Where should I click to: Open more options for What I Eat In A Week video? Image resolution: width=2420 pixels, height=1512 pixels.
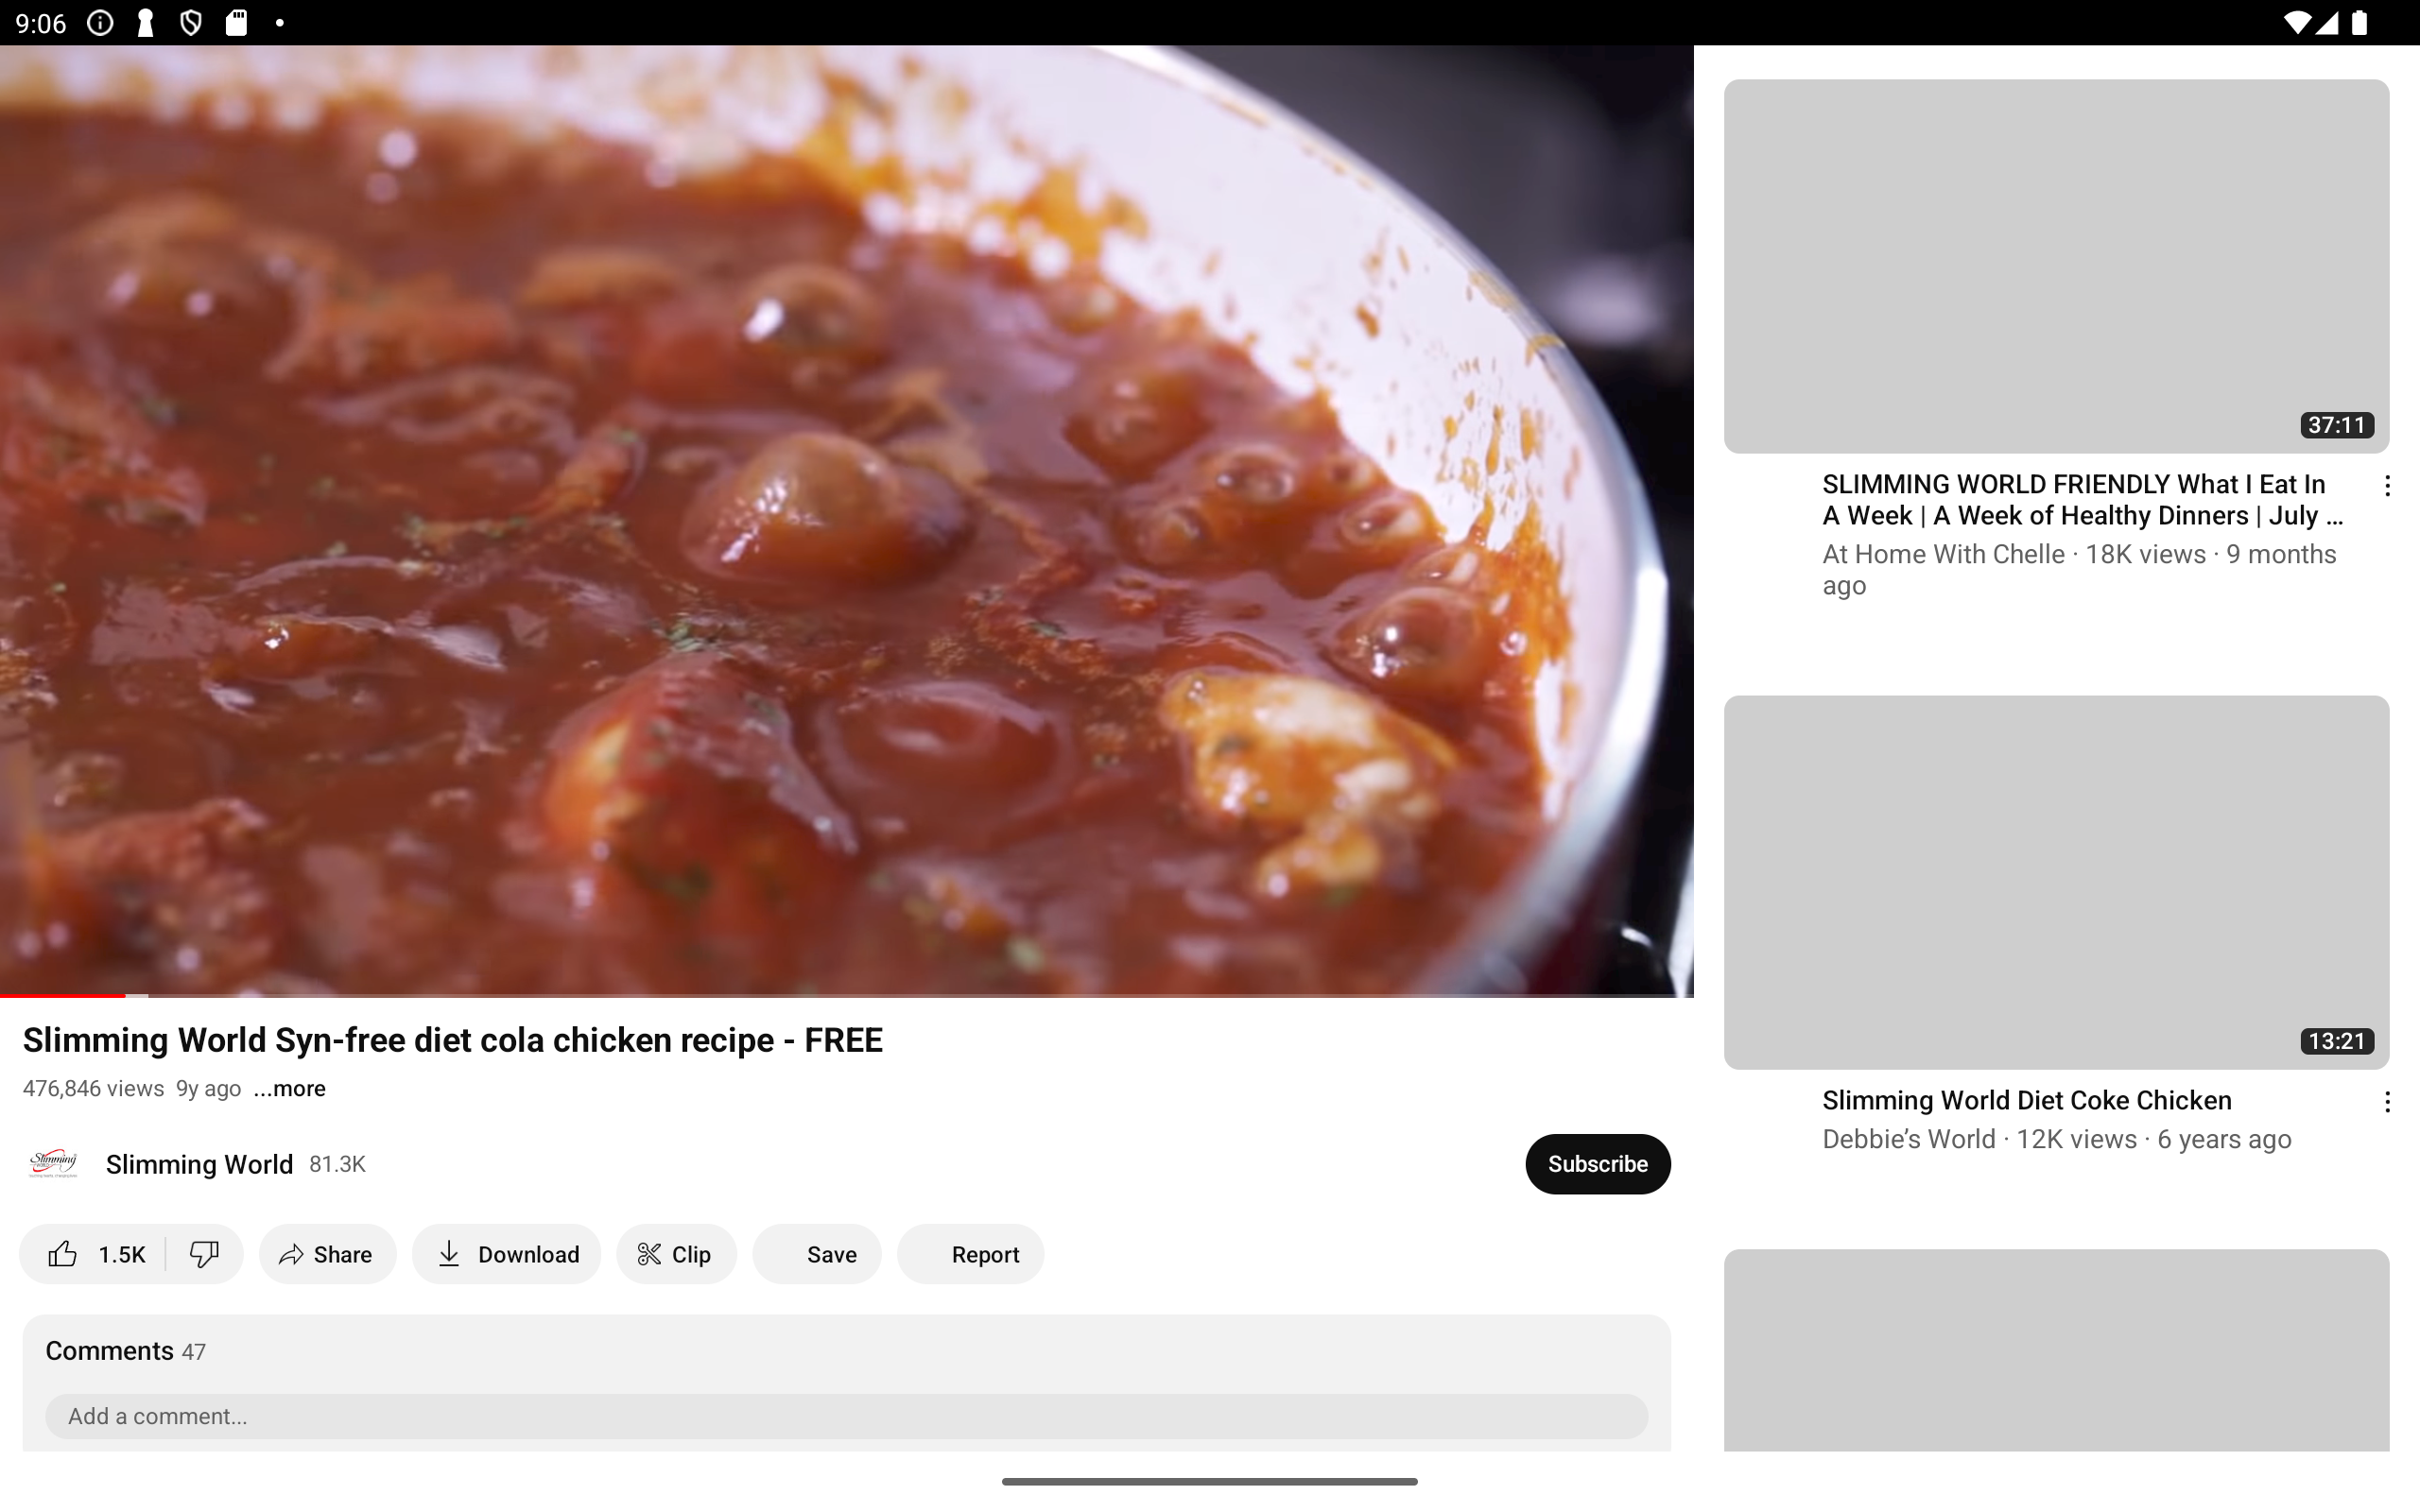click(x=2387, y=486)
